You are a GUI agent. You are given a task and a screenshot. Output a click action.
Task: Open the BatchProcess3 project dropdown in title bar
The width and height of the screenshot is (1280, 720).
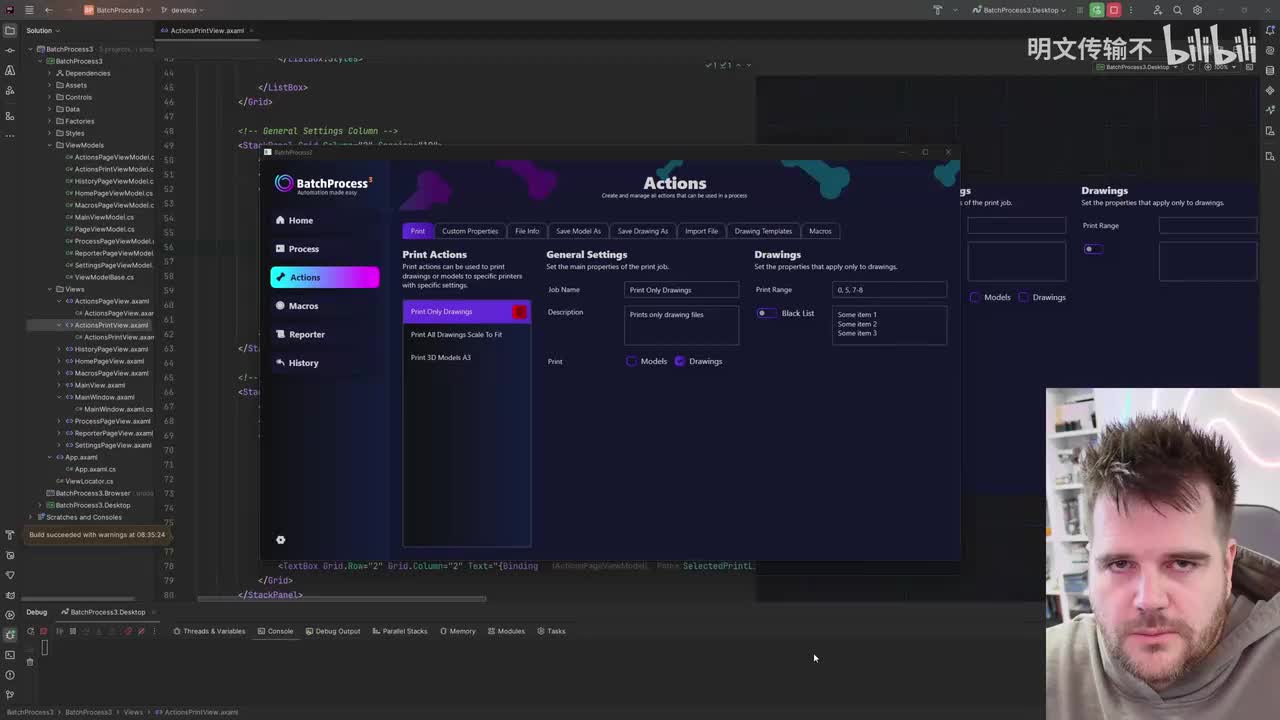pos(117,10)
